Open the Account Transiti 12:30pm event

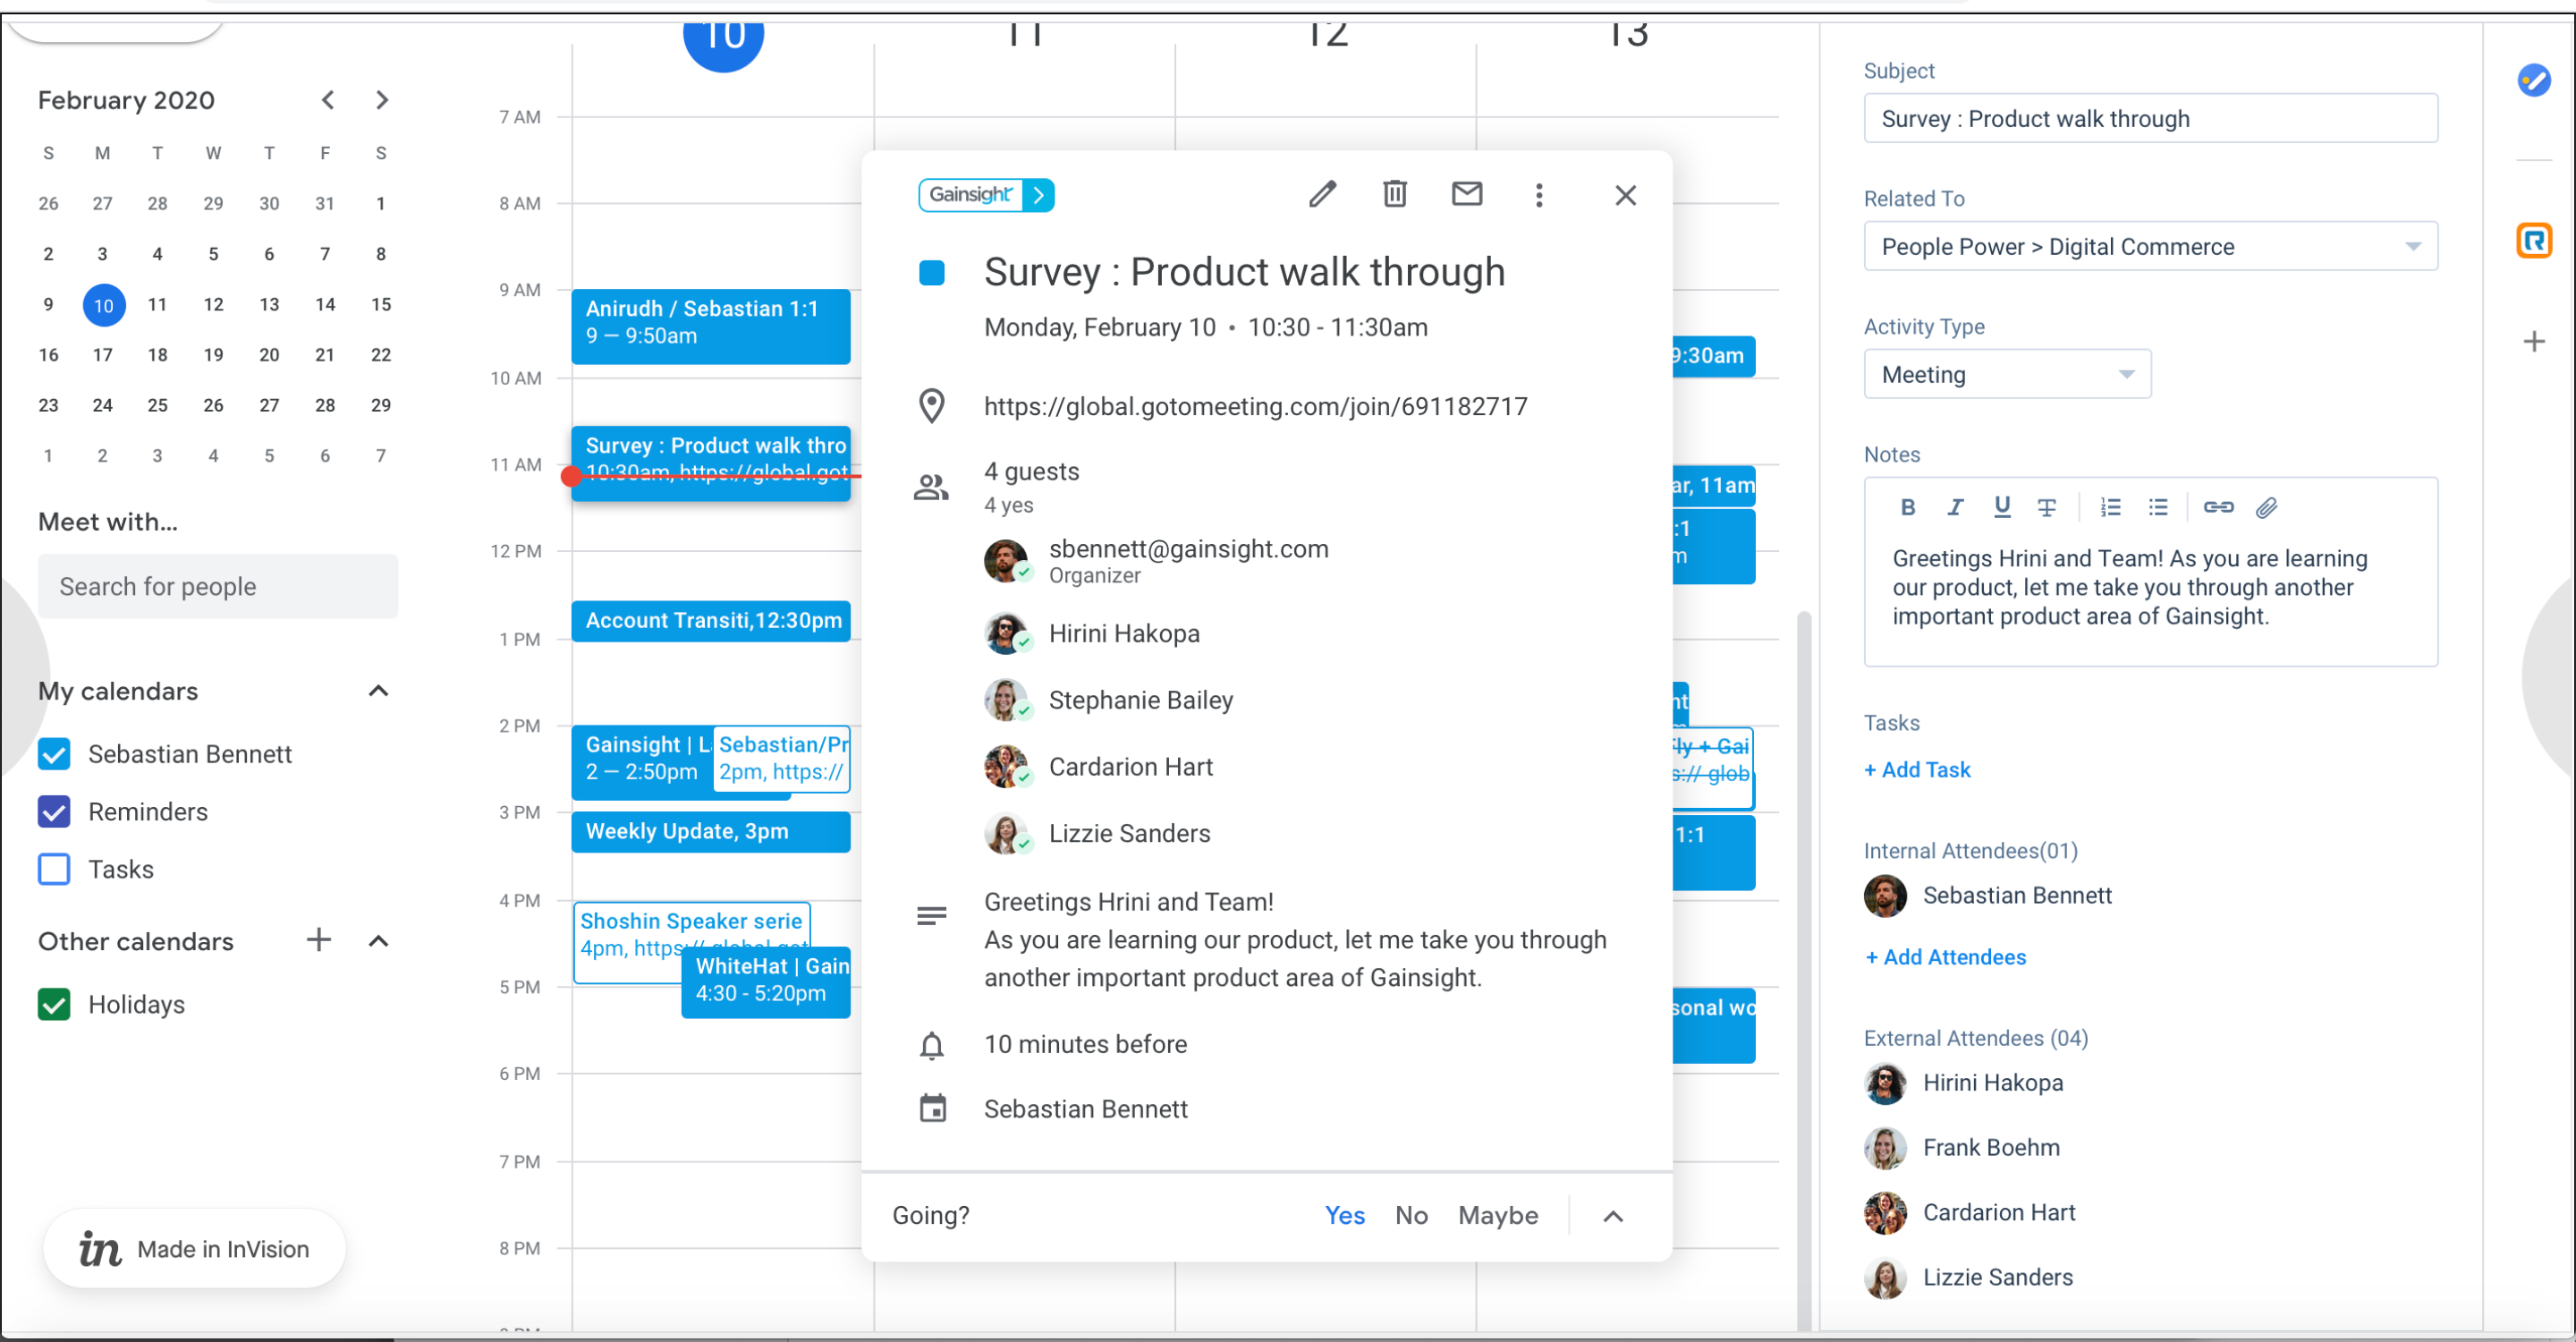[710, 621]
